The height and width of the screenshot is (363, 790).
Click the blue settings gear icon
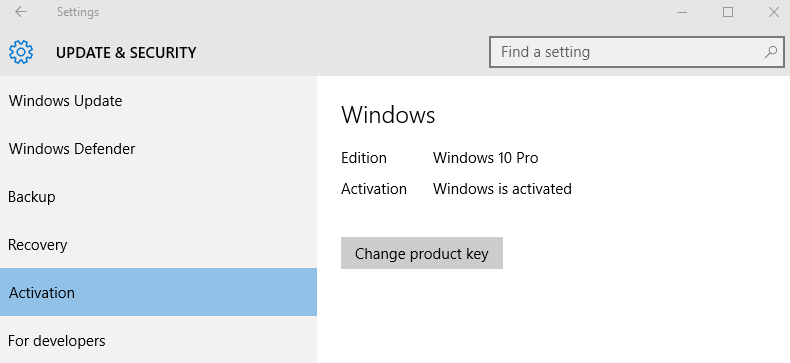tap(21, 52)
